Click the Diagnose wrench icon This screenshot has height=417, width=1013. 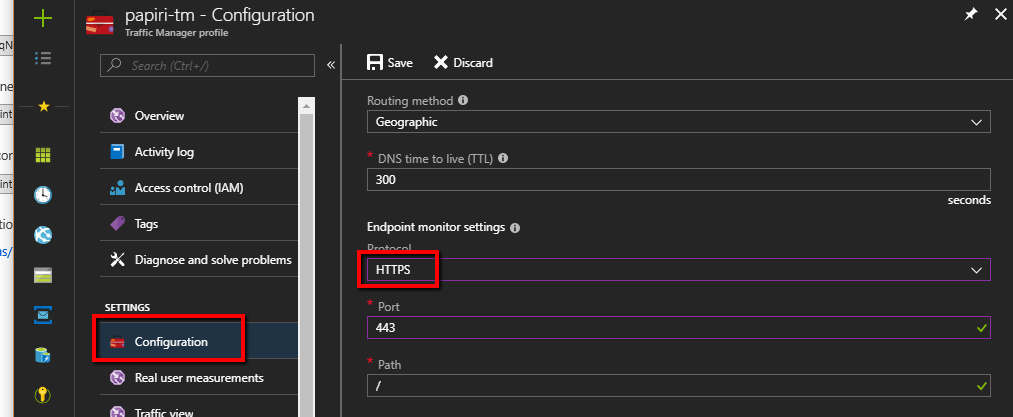click(x=117, y=260)
